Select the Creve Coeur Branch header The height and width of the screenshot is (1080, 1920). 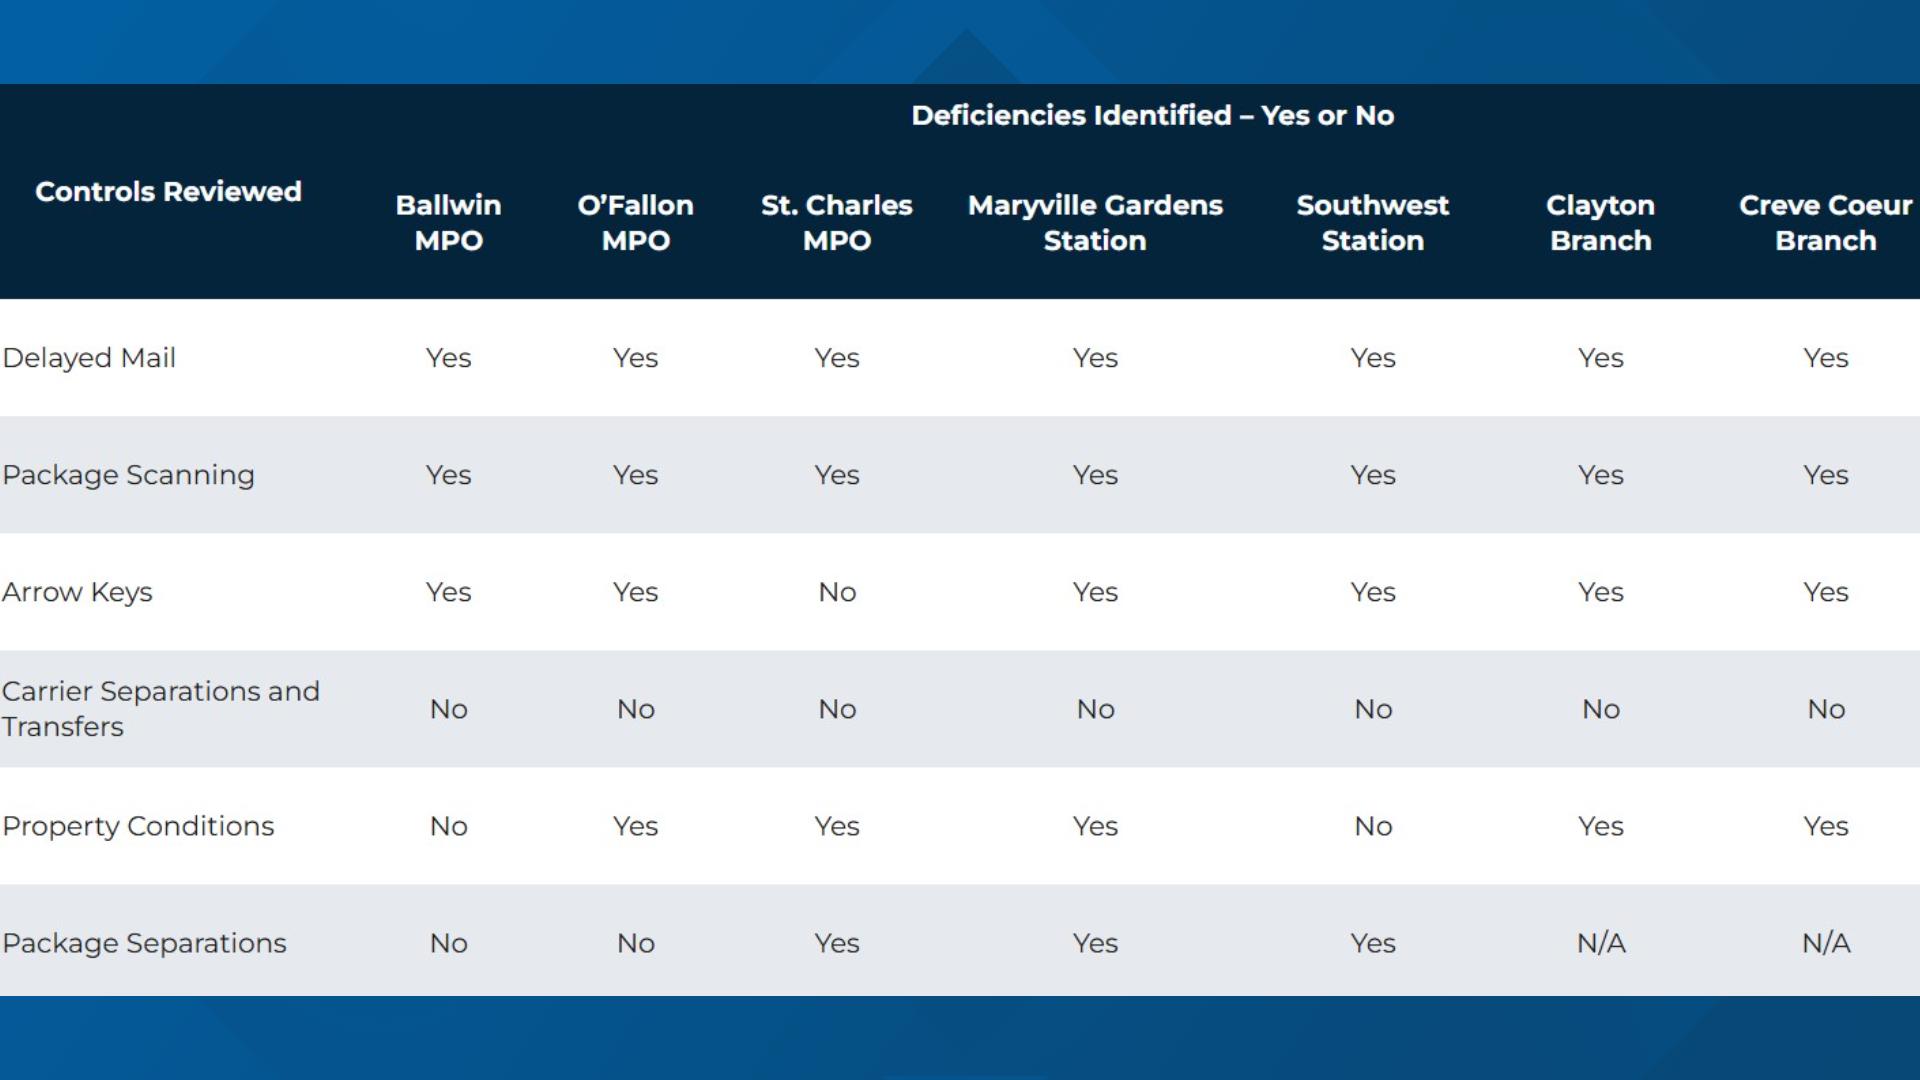(1826, 223)
